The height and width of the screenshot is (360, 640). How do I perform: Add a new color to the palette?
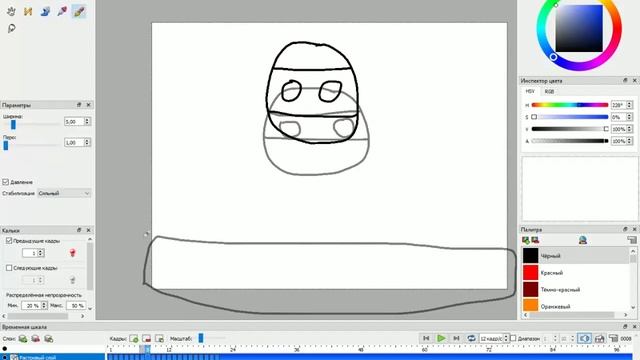coord(526,240)
